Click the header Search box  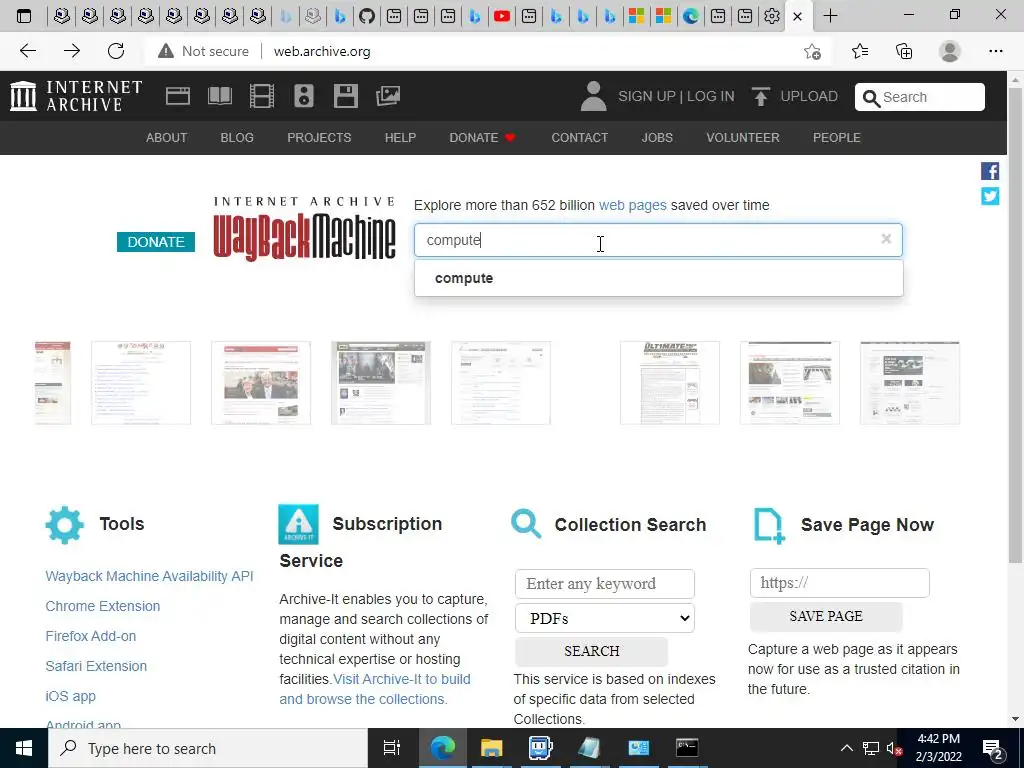point(920,97)
